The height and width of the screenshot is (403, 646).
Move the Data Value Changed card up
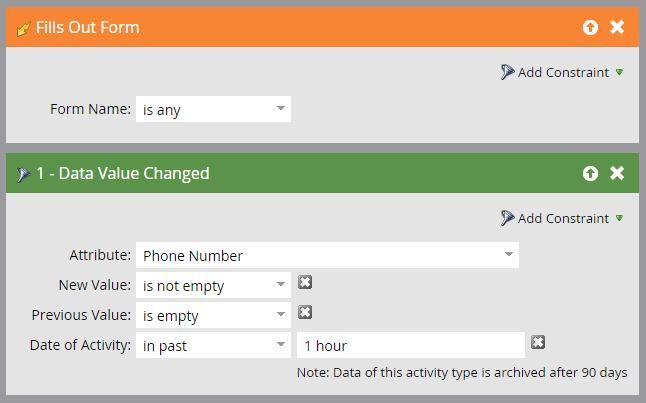click(x=590, y=173)
